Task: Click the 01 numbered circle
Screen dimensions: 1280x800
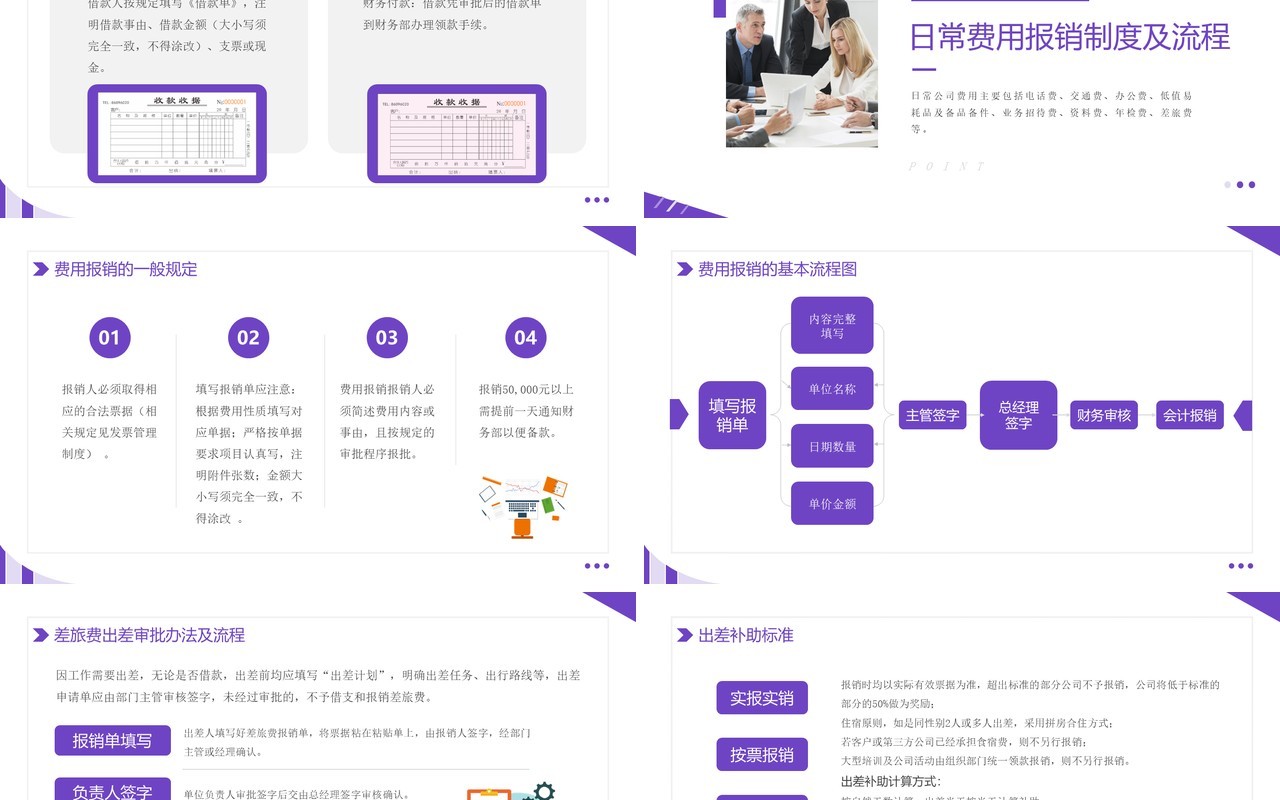Action: click(x=110, y=338)
